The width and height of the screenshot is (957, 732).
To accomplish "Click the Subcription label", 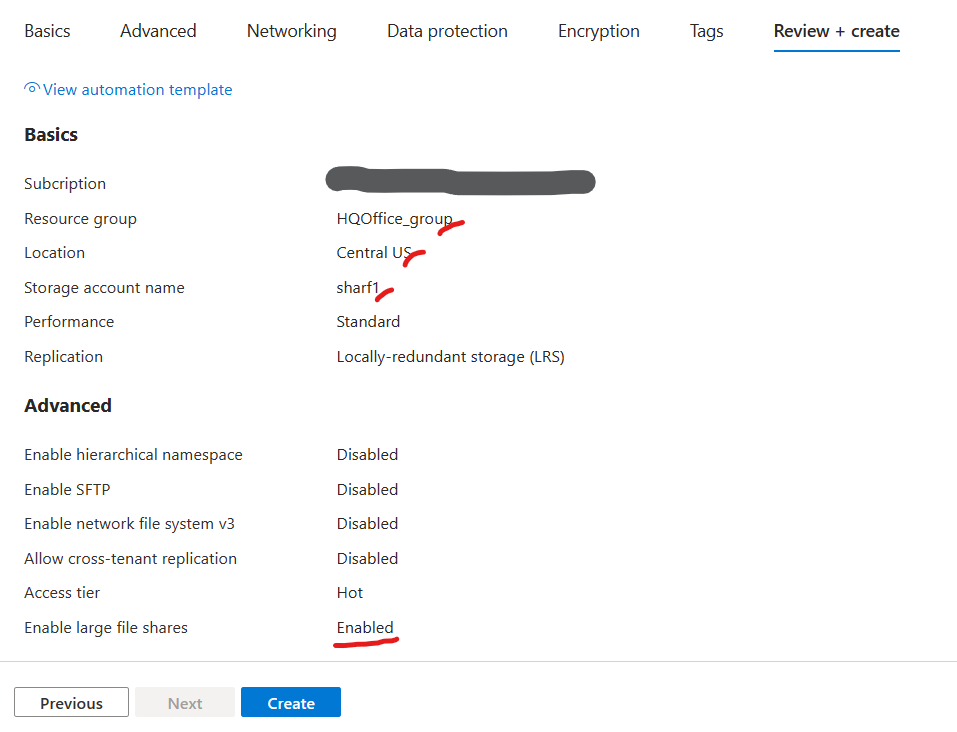I will point(65,184).
